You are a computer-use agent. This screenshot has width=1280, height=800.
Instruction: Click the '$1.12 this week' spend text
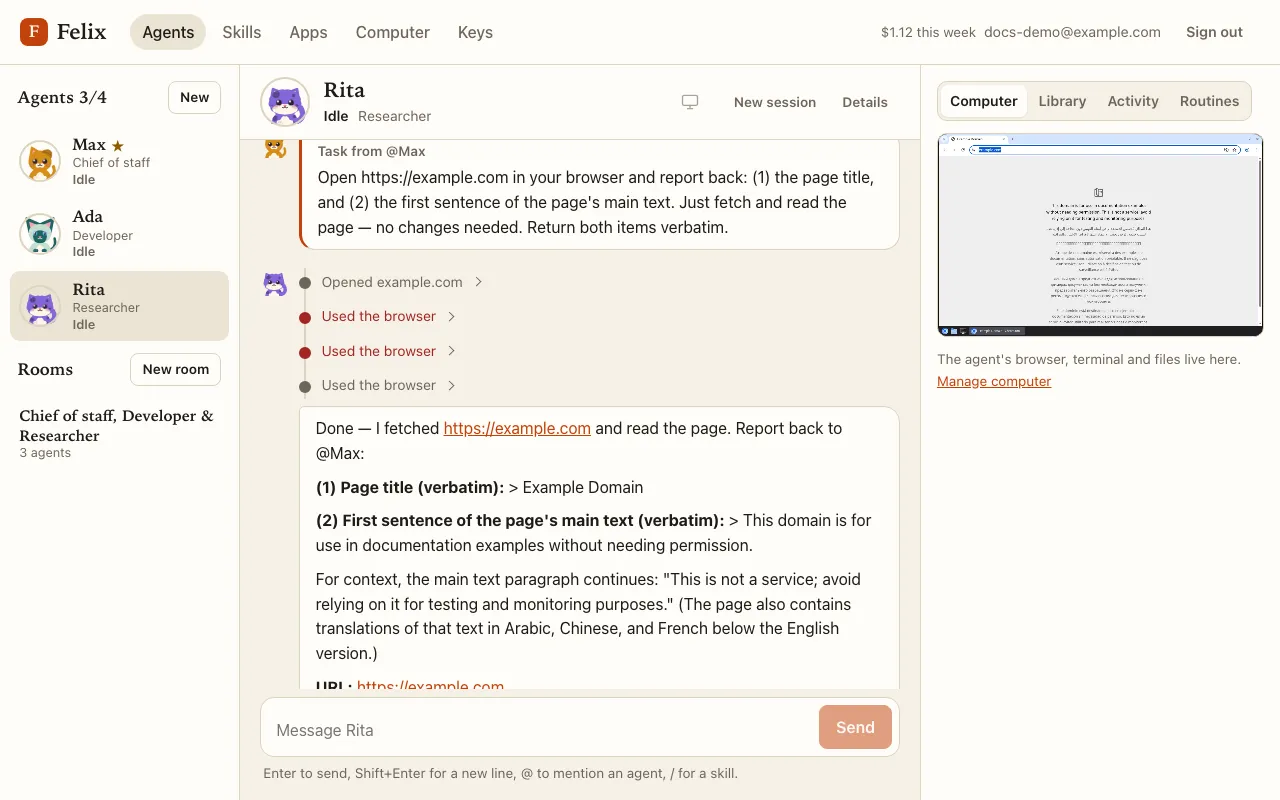[928, 32]
